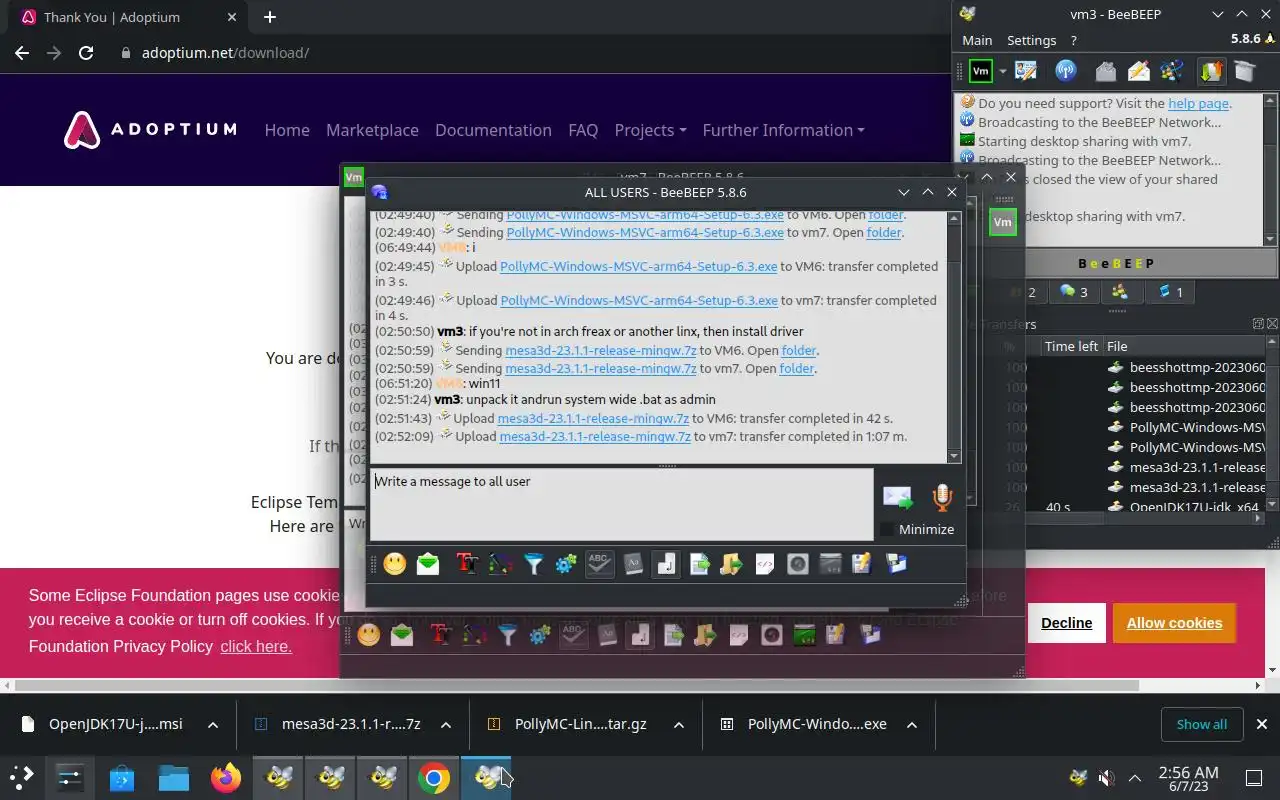
Task: Open the cookie policy 'click here' link
Action: click(256, 646)
